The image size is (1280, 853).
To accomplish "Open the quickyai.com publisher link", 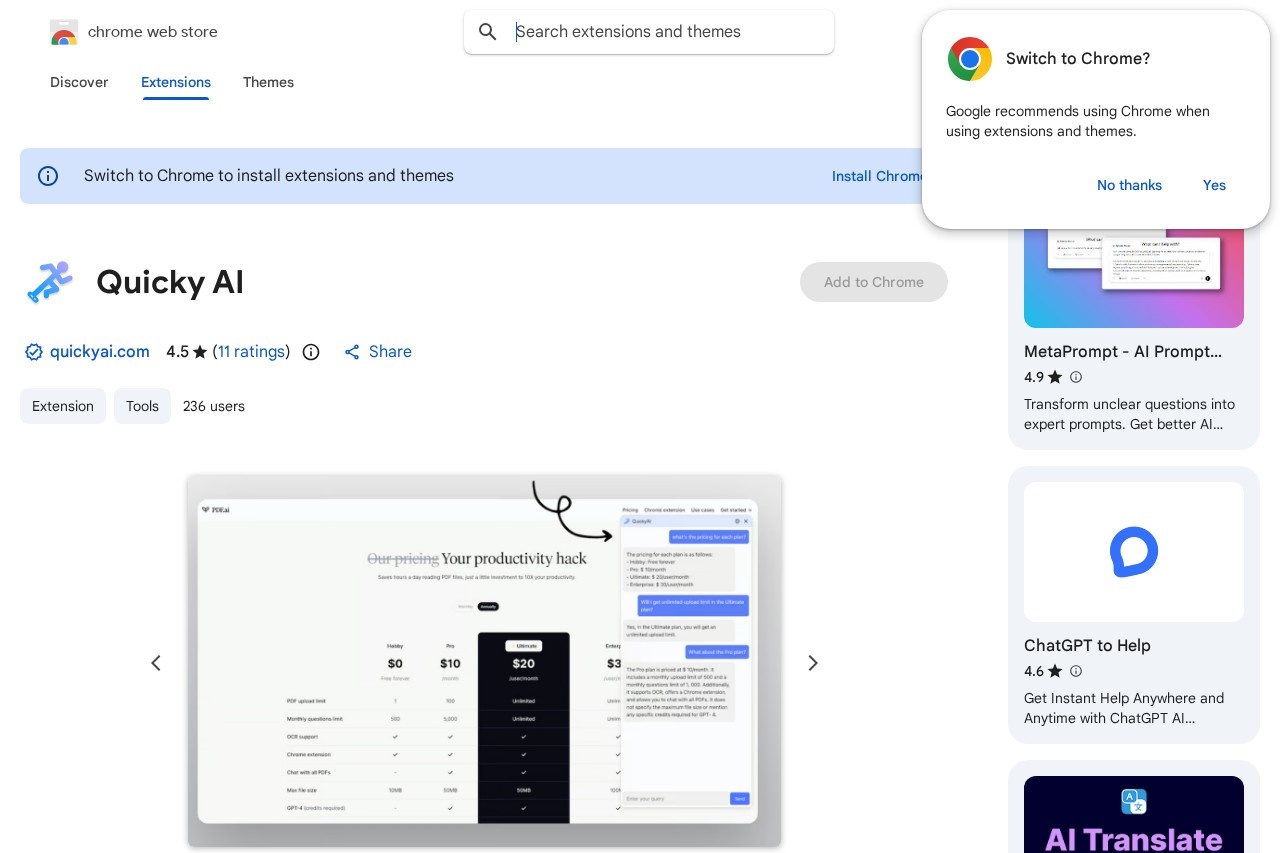I will point(99,352).
